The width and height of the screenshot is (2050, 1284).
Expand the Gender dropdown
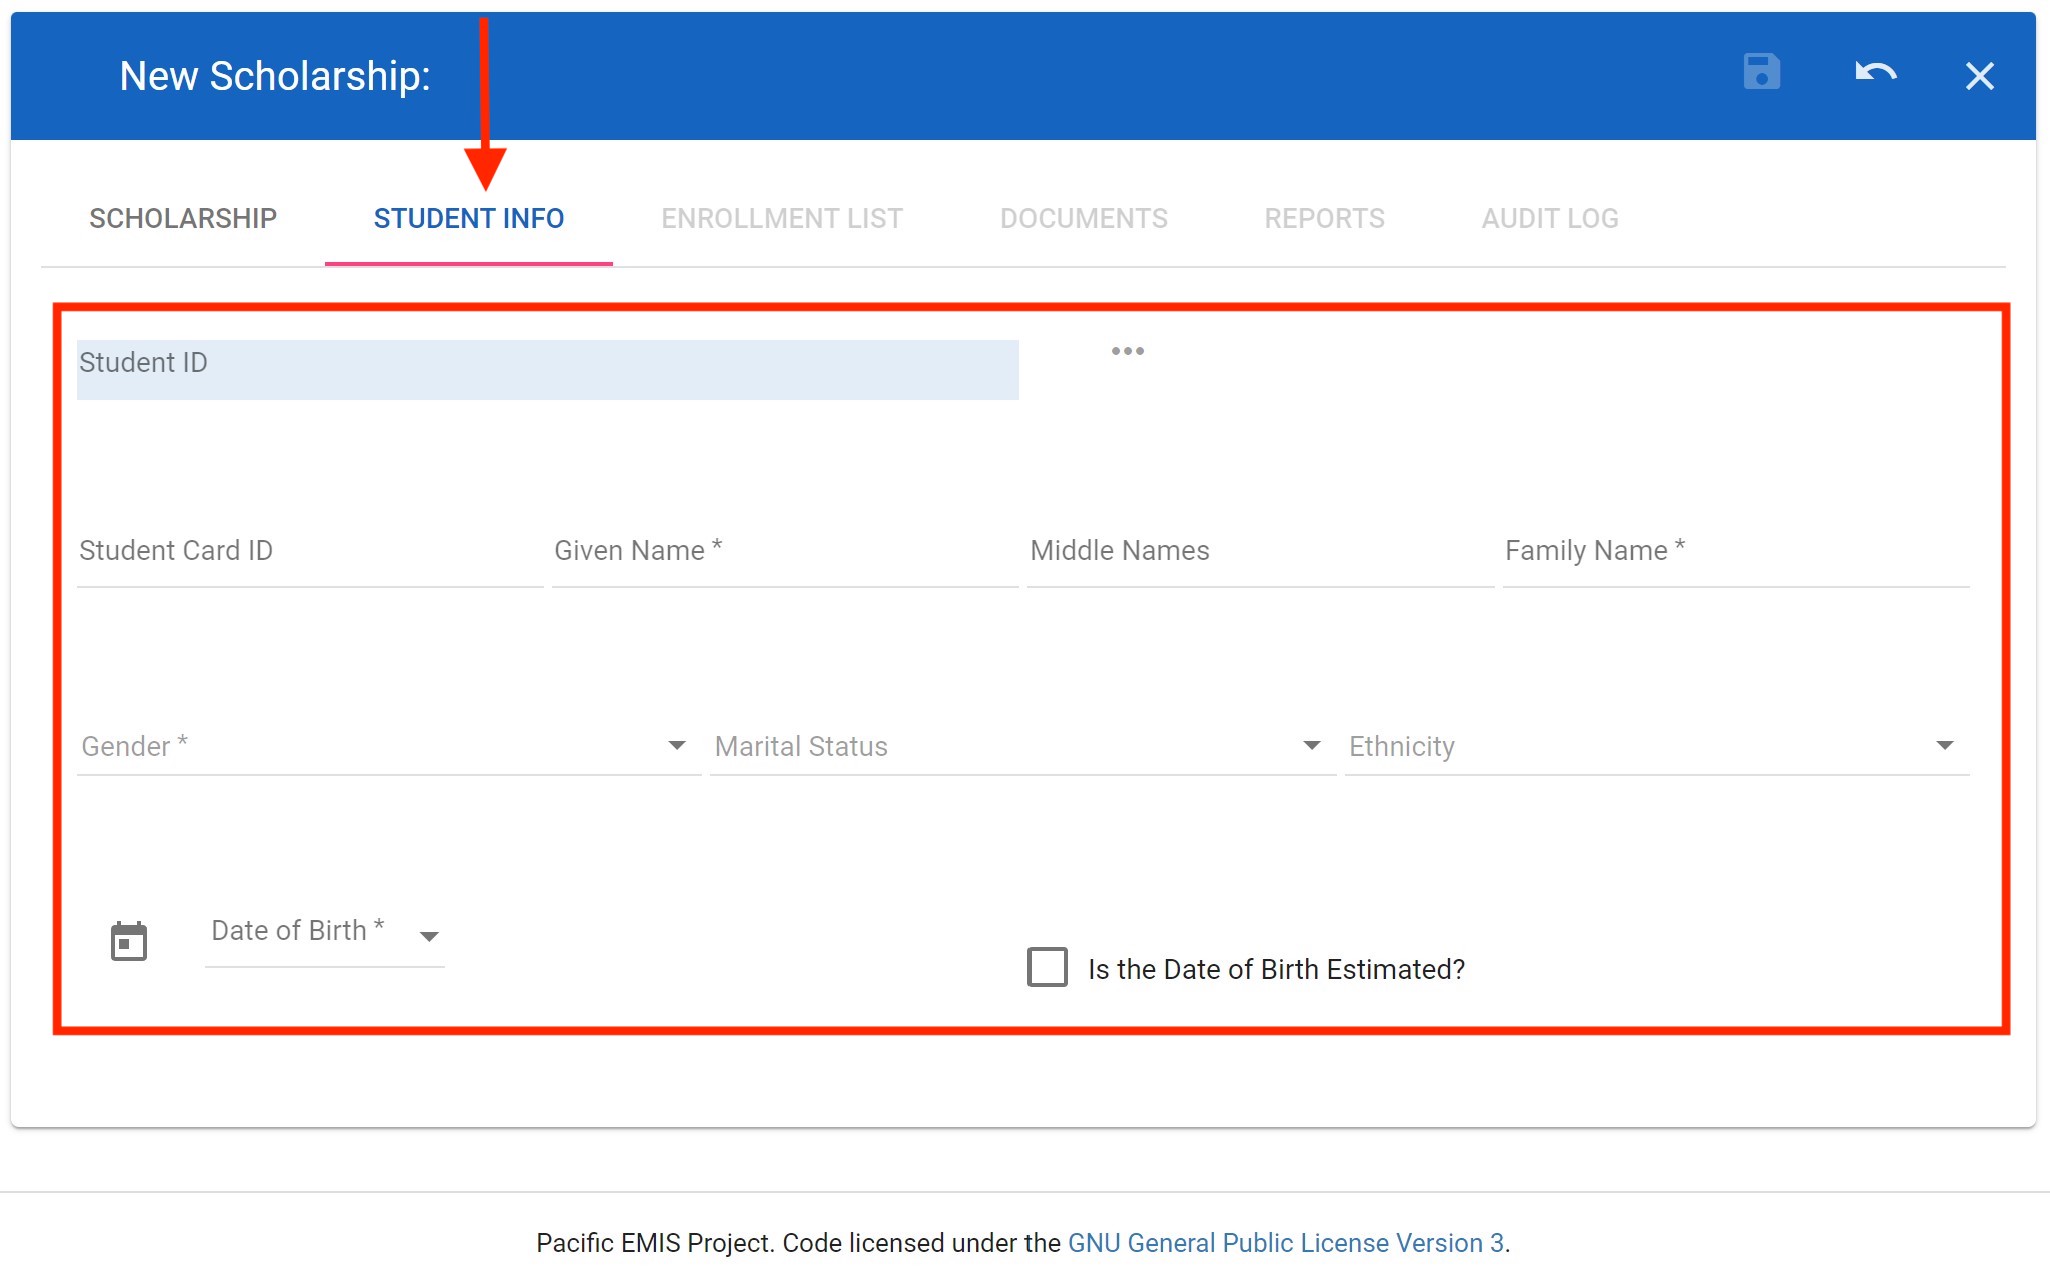tap(676, 746)
